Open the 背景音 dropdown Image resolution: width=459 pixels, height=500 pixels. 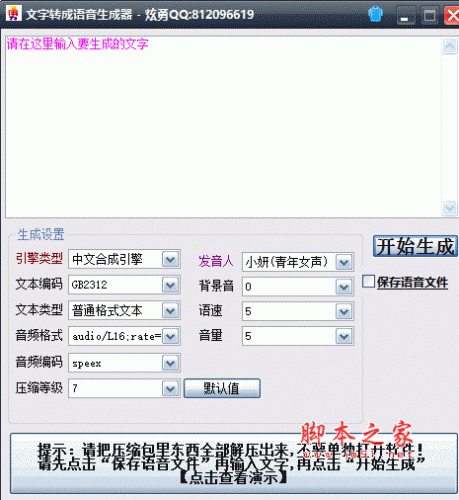pyautogui.click(x=344, y=287)
